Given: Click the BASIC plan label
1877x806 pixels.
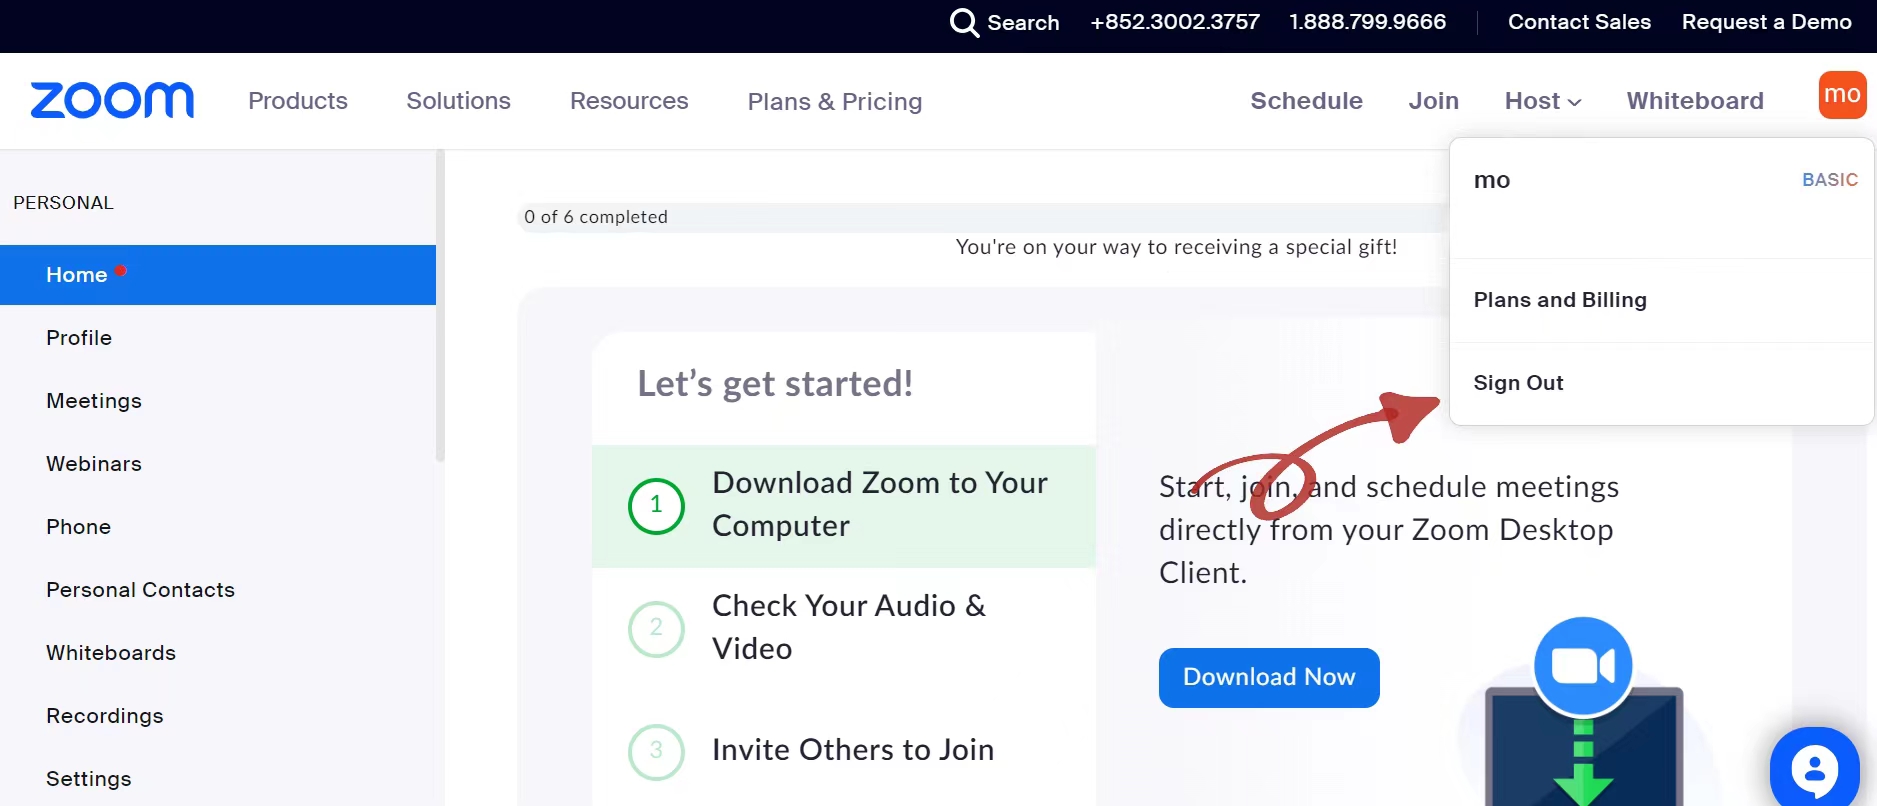Looking at the screenshot, I should (x=1830, y=180).
